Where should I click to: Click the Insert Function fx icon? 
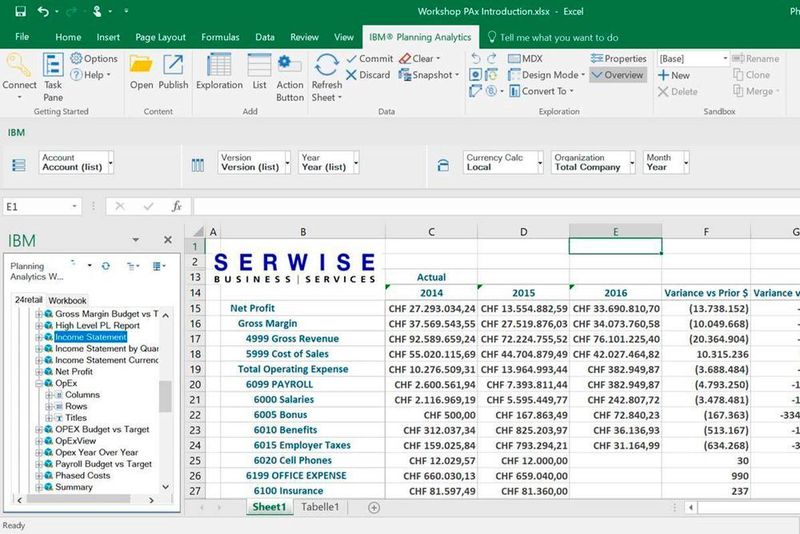click(x=177, y=206)
